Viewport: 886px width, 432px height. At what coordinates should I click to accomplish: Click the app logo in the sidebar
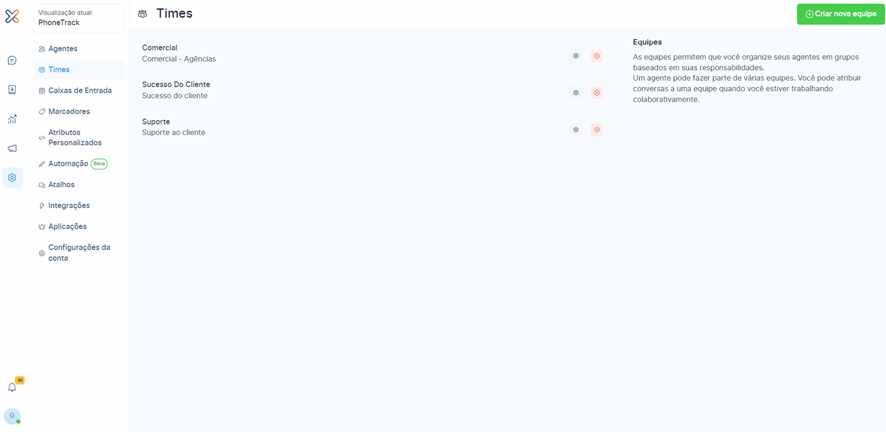12,16
